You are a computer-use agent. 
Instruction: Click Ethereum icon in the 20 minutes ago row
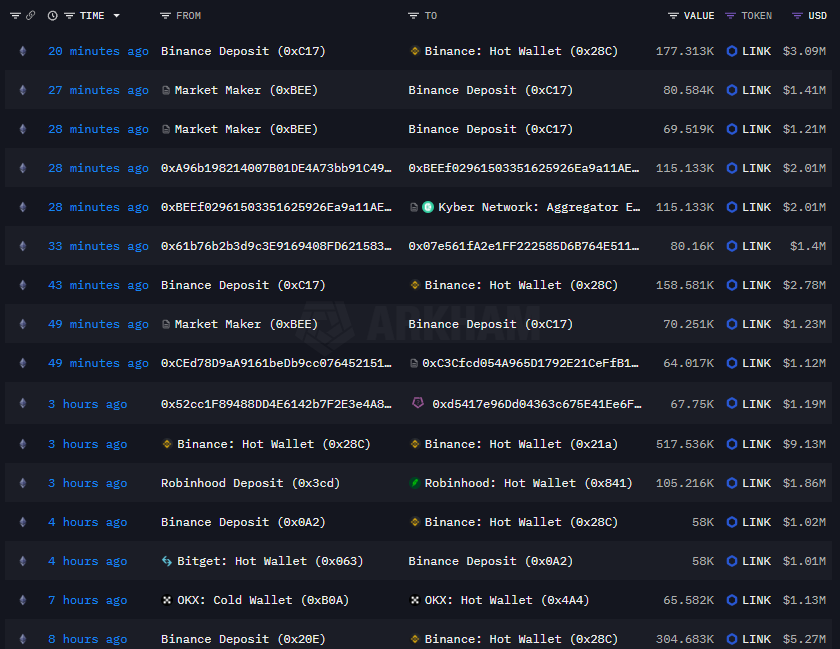(22, 51)
